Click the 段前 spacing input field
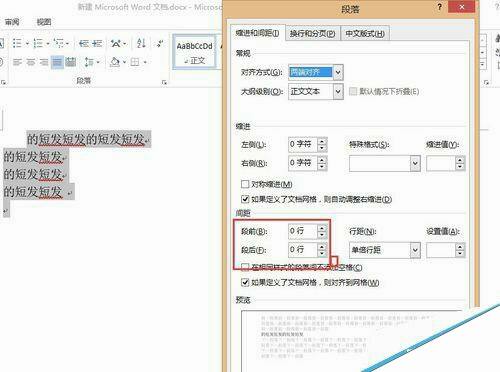 pyautogui.click(x=303, y=231)
